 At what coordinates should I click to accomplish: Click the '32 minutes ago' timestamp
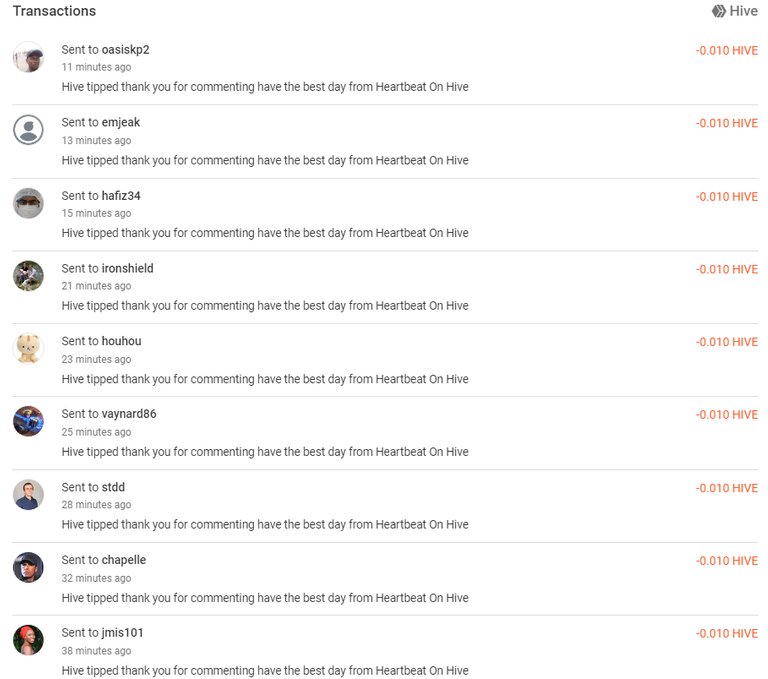(96, 579)
